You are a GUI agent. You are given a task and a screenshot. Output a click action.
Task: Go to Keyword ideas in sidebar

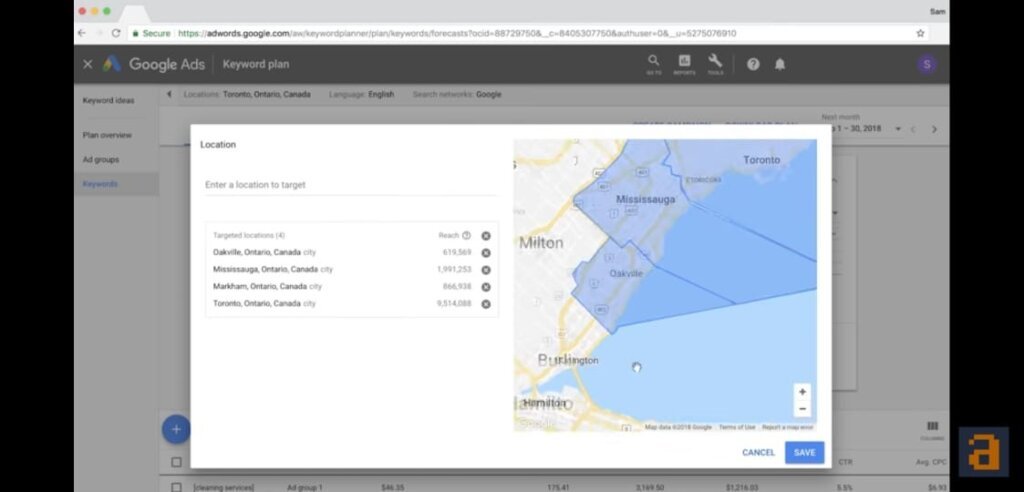[108, 101]
